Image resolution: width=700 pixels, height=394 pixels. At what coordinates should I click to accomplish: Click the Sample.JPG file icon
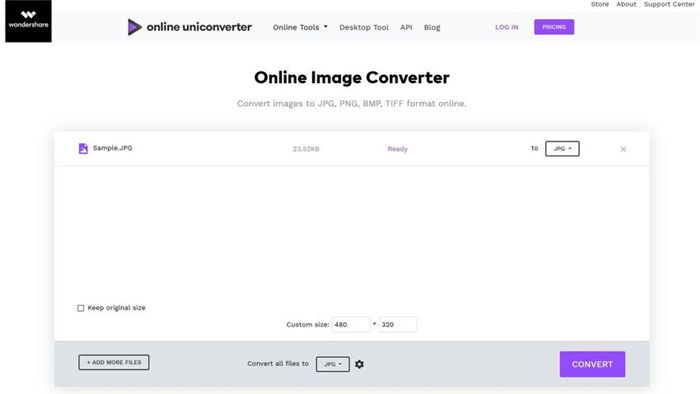point(83,149)
